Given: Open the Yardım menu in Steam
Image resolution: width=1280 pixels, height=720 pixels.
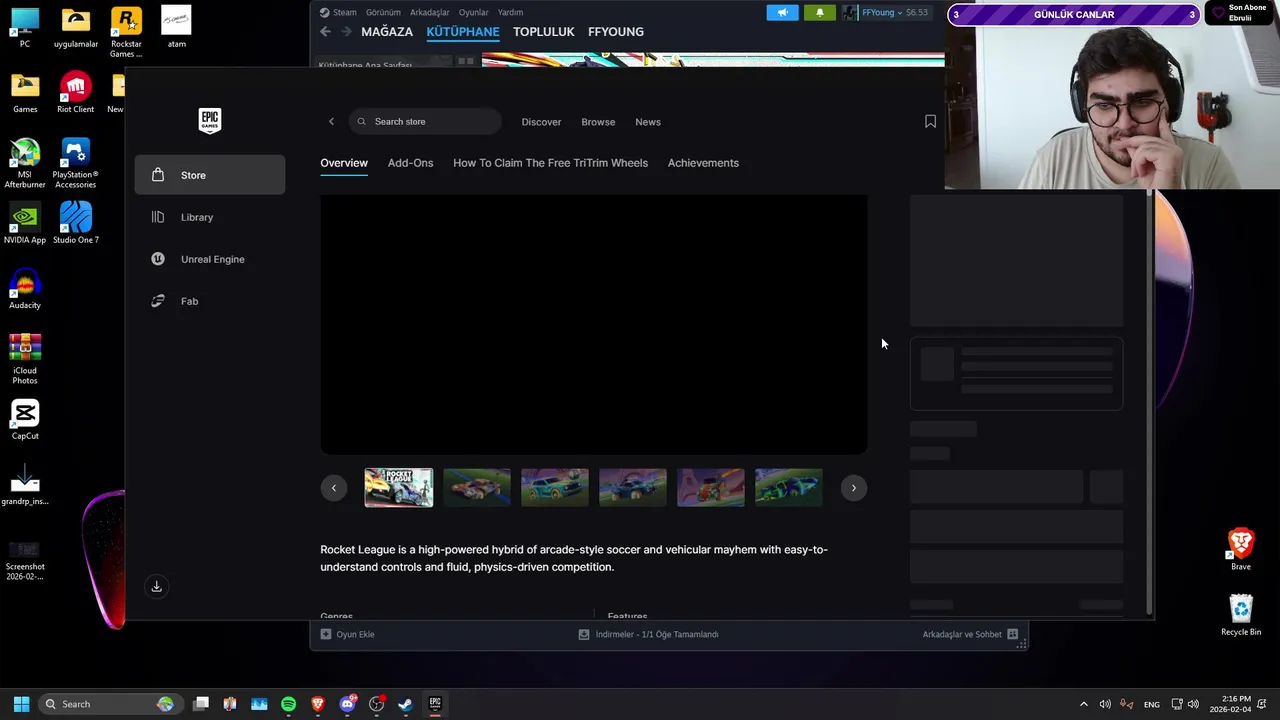Looking at the screenshot, I should tap(510, 12).
